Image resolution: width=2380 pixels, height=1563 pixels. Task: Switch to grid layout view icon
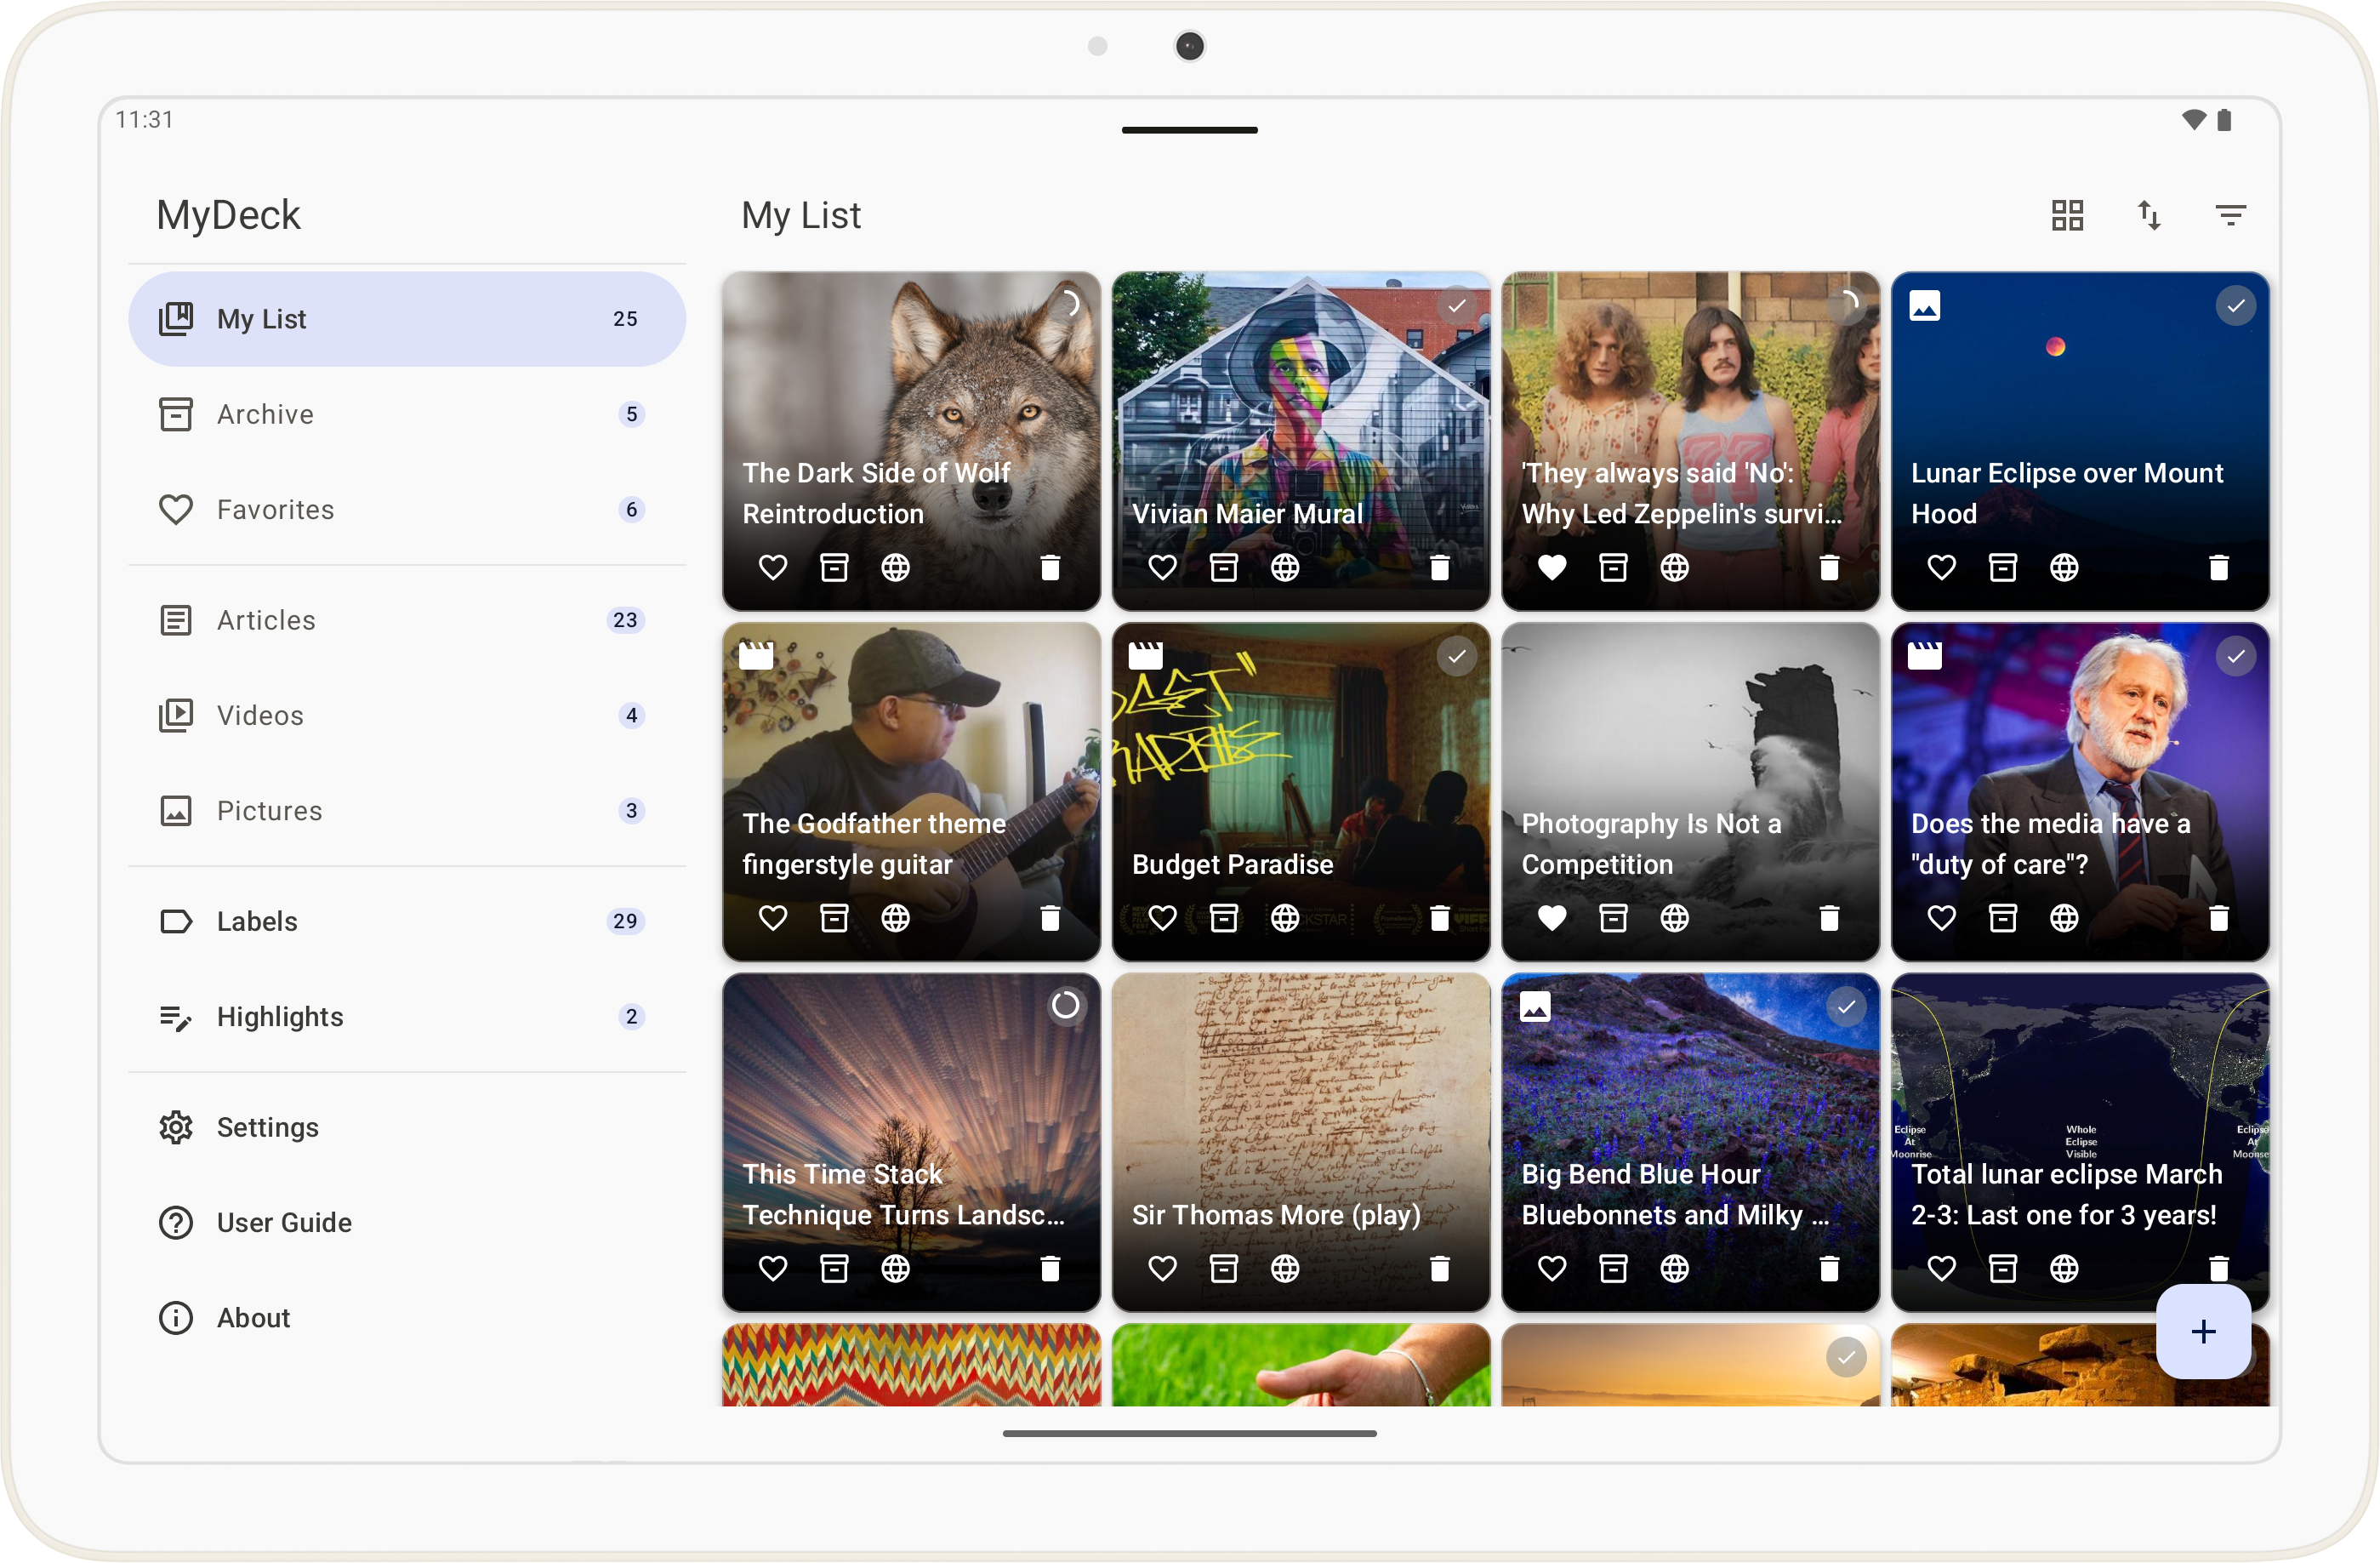[x=2067, y=215]
